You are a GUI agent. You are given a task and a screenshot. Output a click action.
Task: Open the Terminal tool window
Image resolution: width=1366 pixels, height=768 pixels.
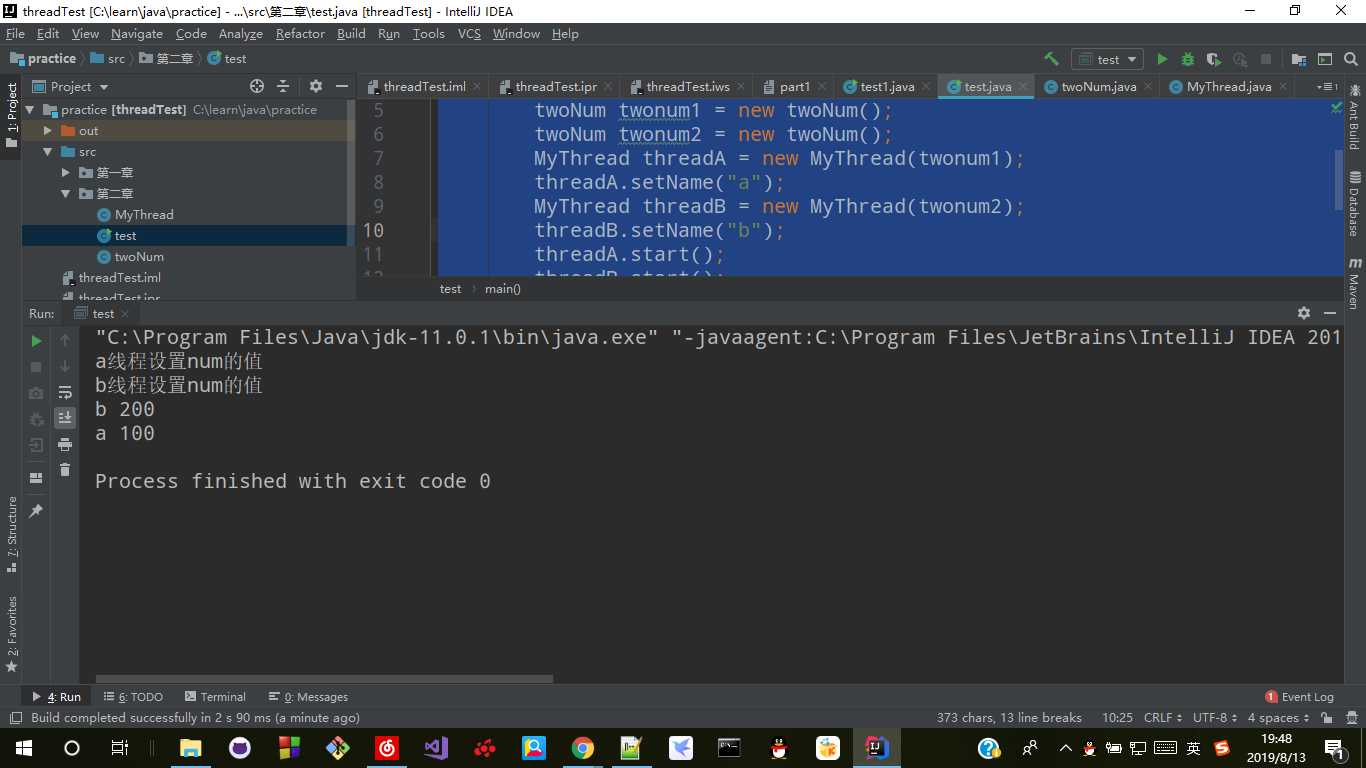[213, 697]
